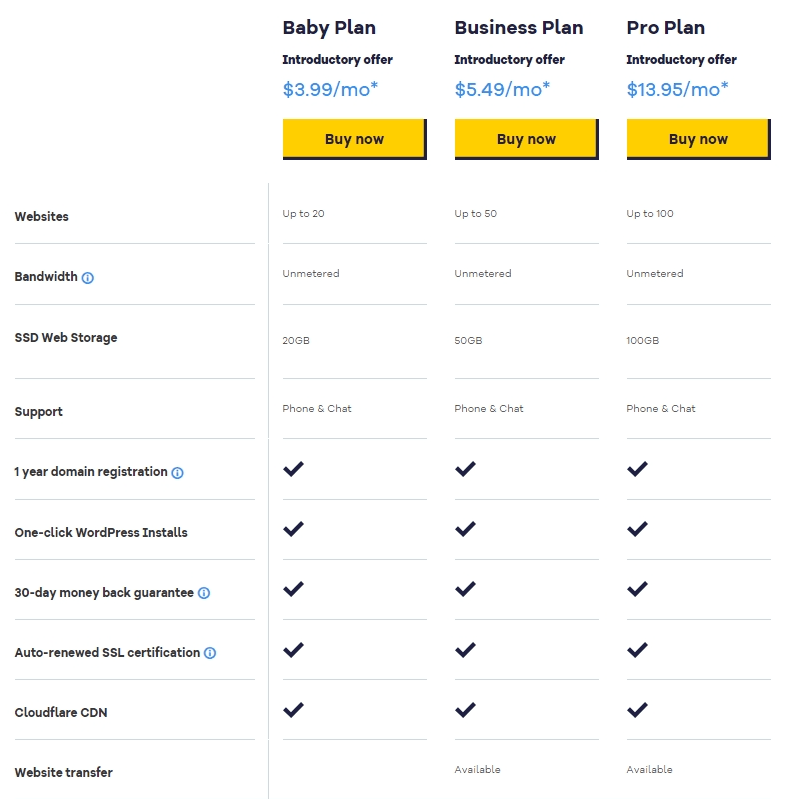Select the Phone & Chat support entry under Business Plan
Image resolution: width=804 pixels, height=799 pixels.
click(x=488, y=408)
